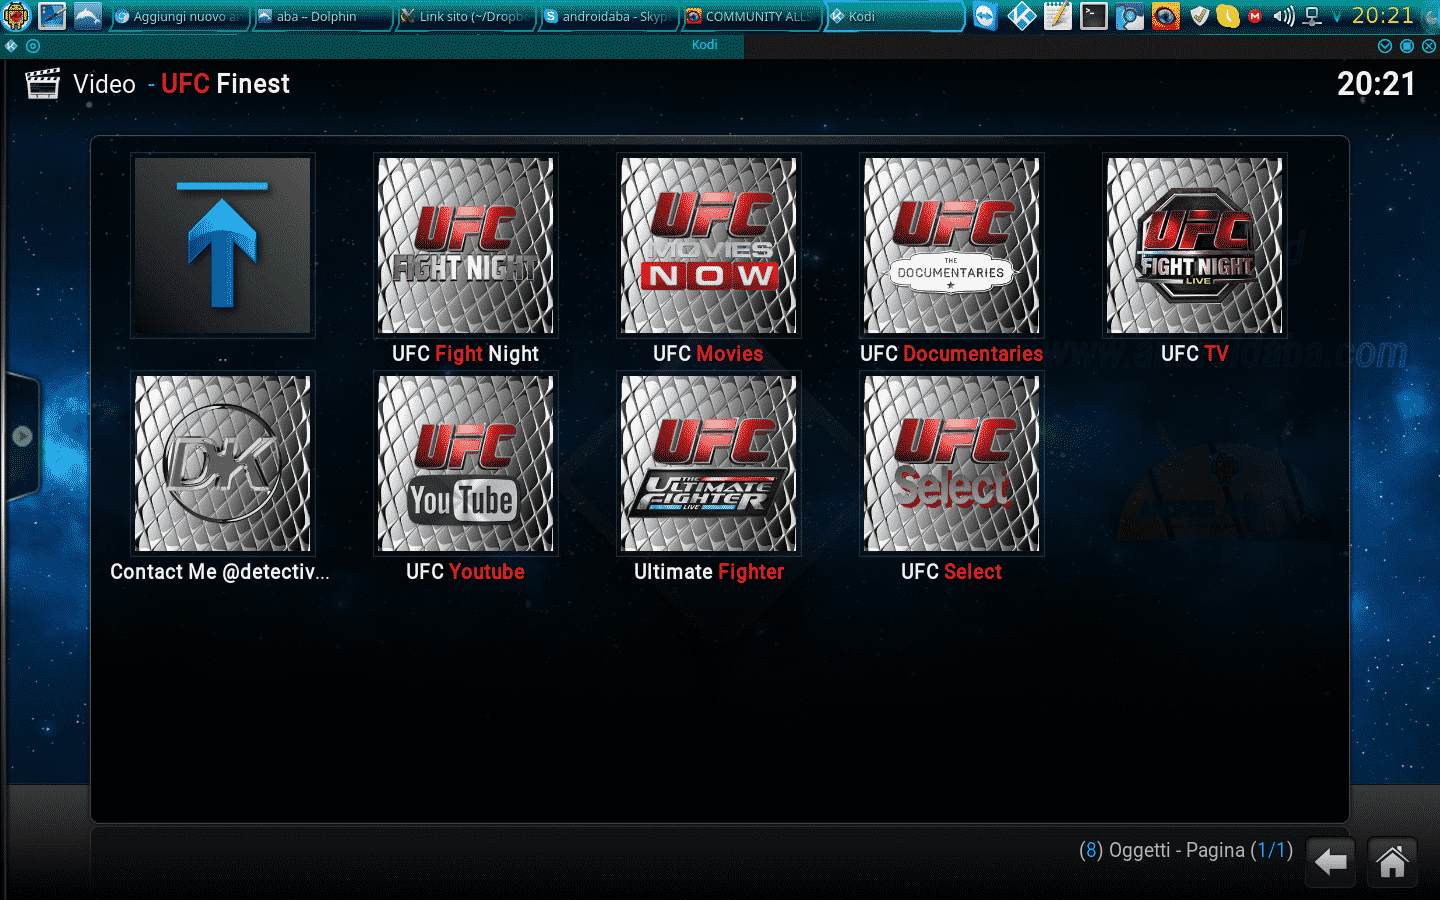Screen dimensions: 1440x900
Task: Switch to 'Link sito' editor task
Action: 465,17
